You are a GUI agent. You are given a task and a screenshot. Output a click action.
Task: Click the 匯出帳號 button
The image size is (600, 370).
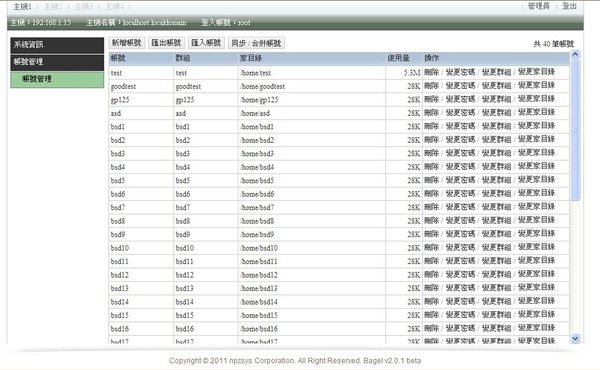point(166,43)
